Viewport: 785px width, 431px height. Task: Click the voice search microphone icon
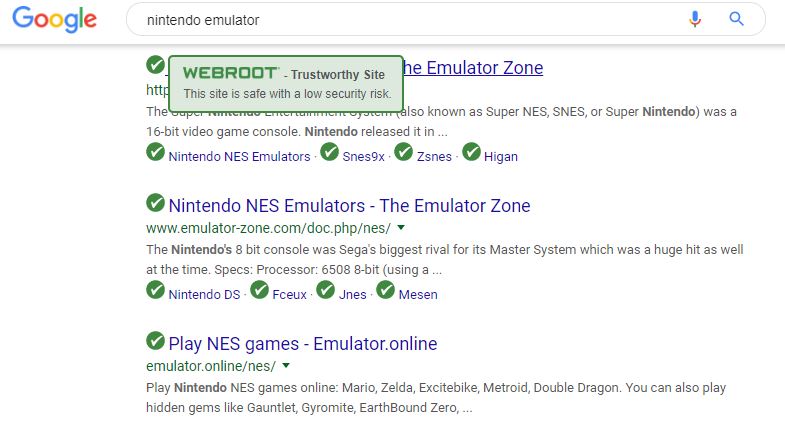(695, 19)
